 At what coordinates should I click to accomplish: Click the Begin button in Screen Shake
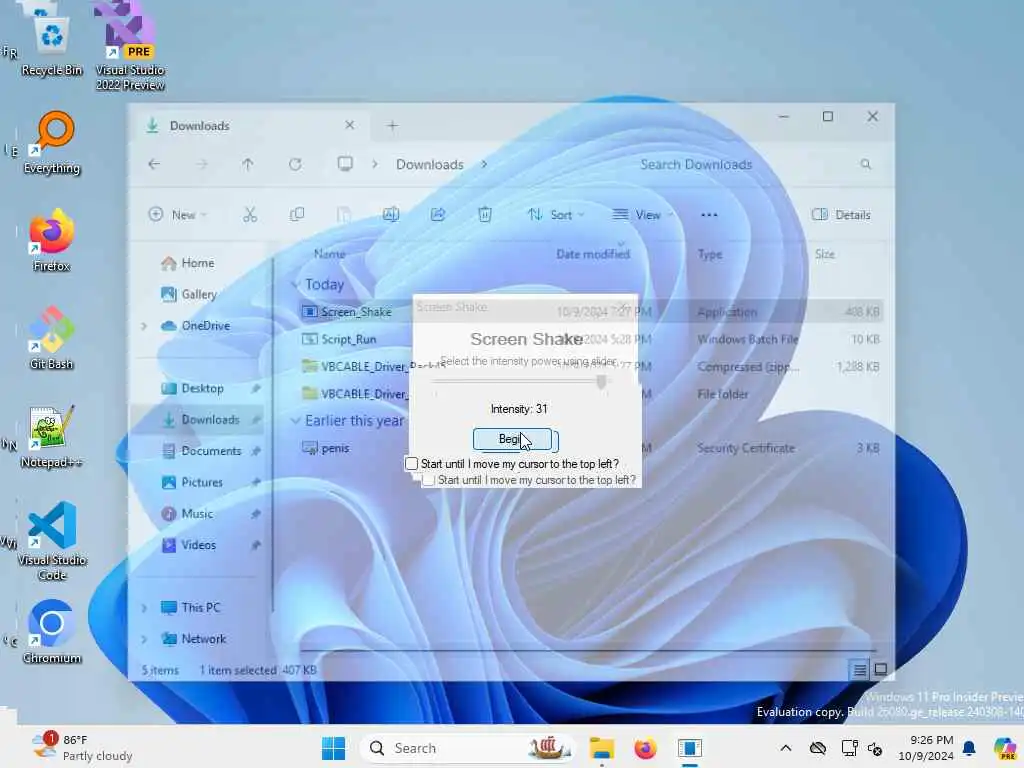tap(512, 439)
